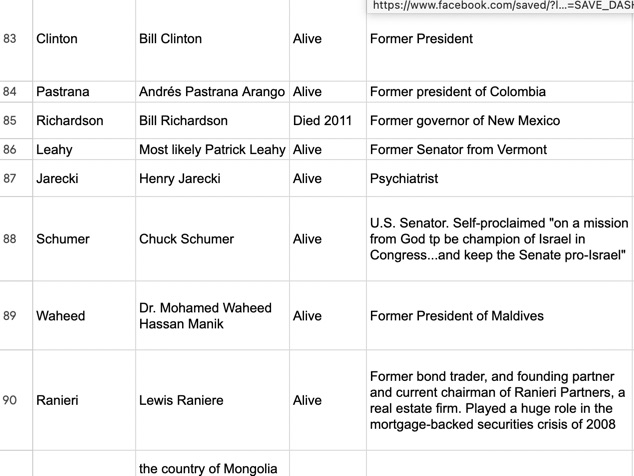Click Schumer's U.S. Senator description cell

[x=499, y=239]
